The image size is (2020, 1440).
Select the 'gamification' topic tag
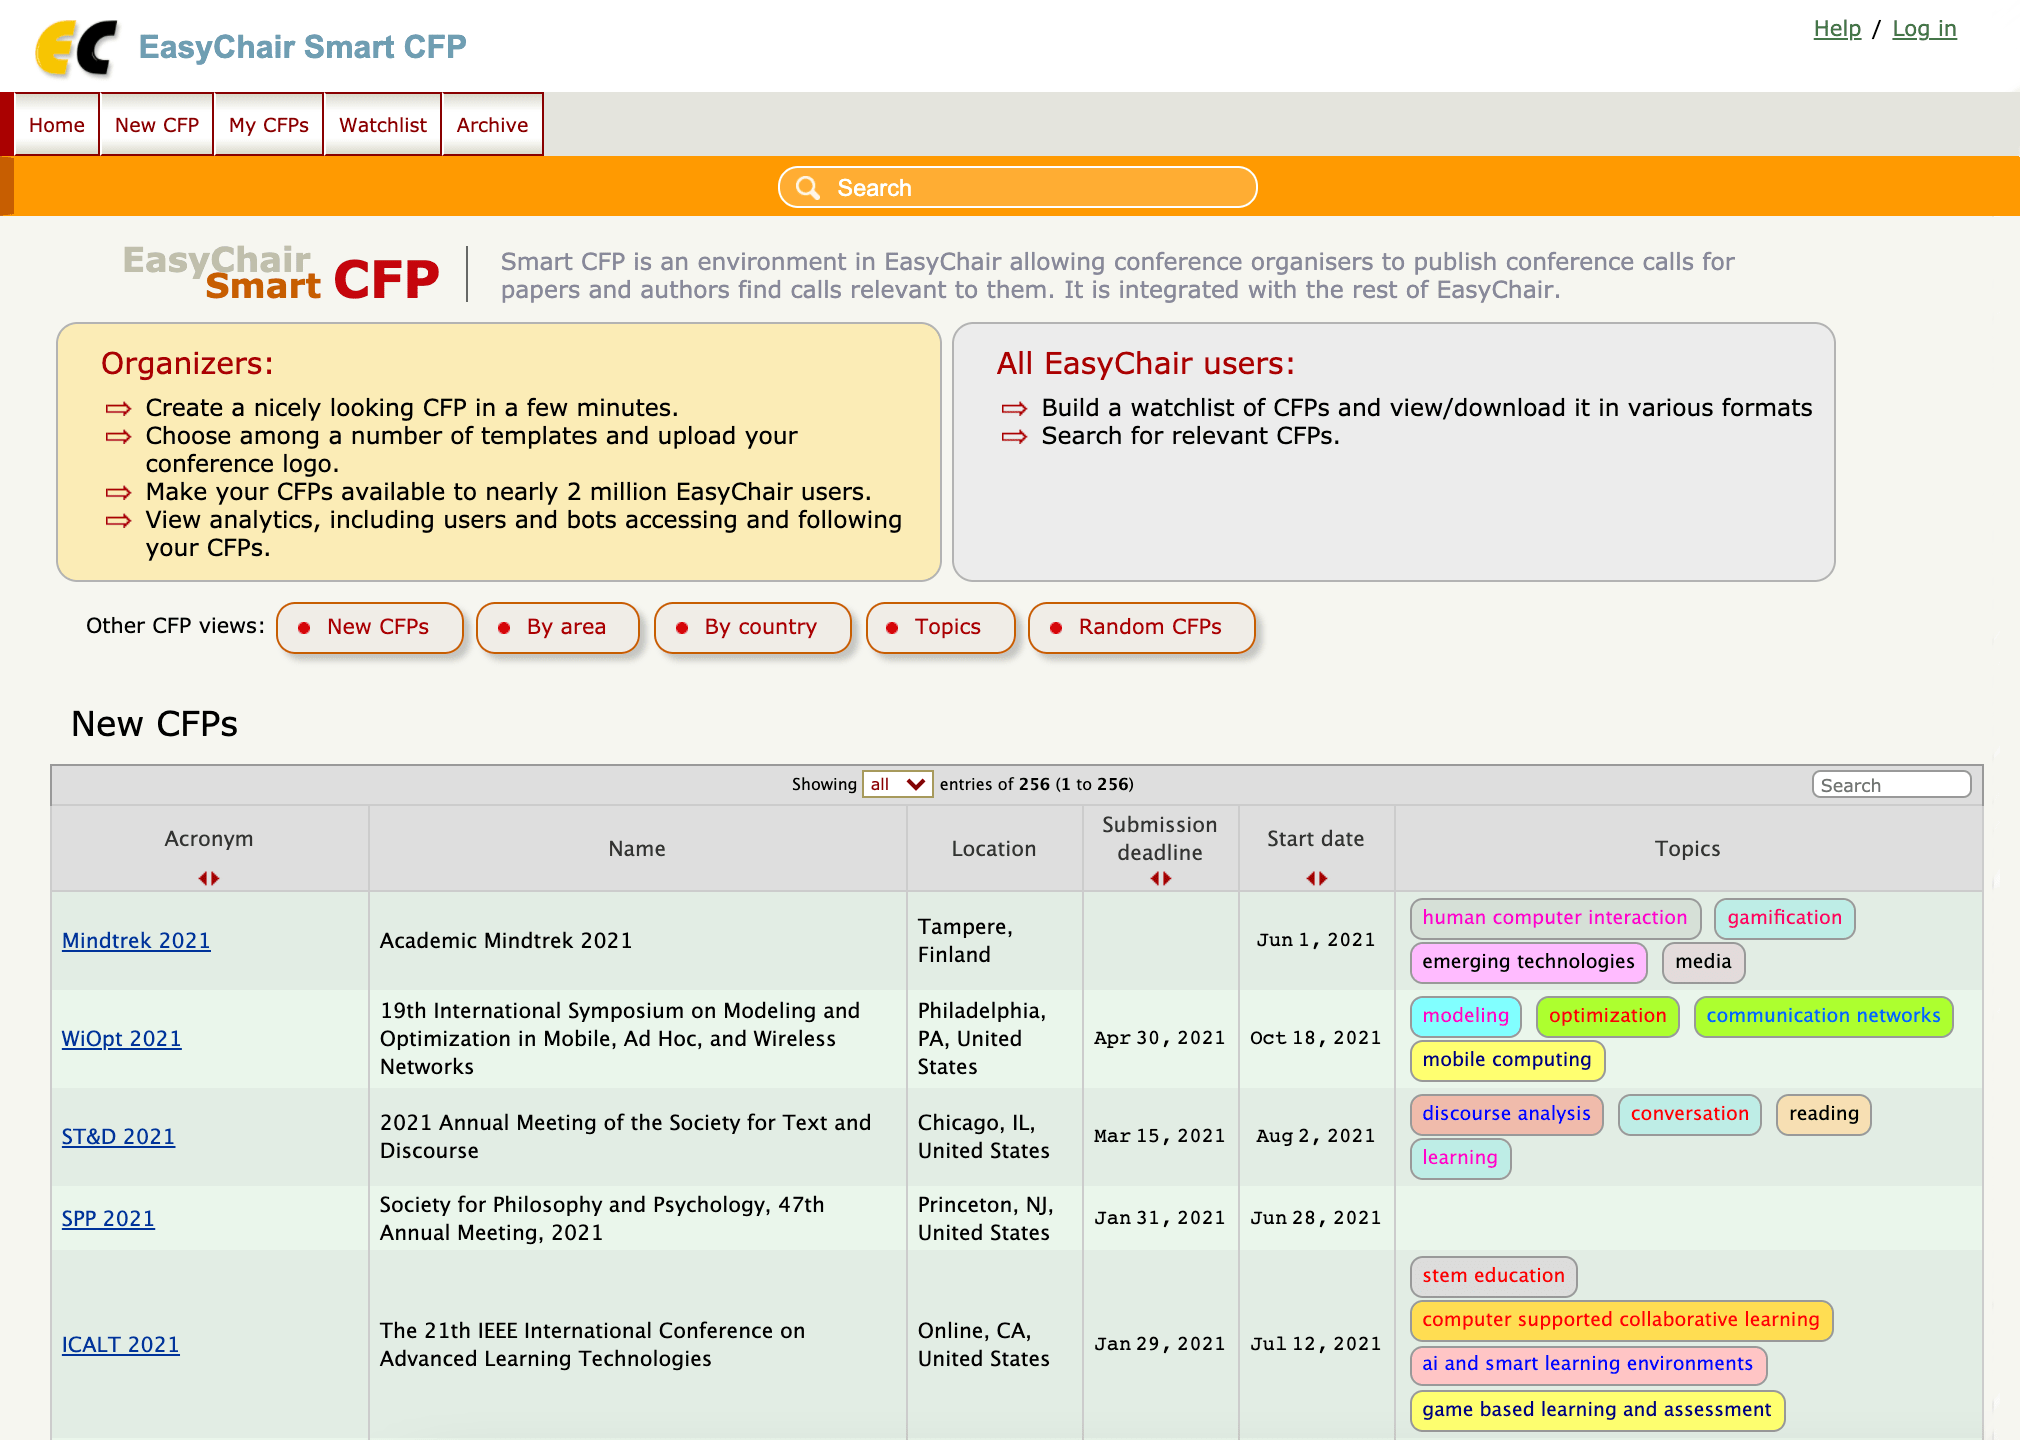(x=1784, y=918)
